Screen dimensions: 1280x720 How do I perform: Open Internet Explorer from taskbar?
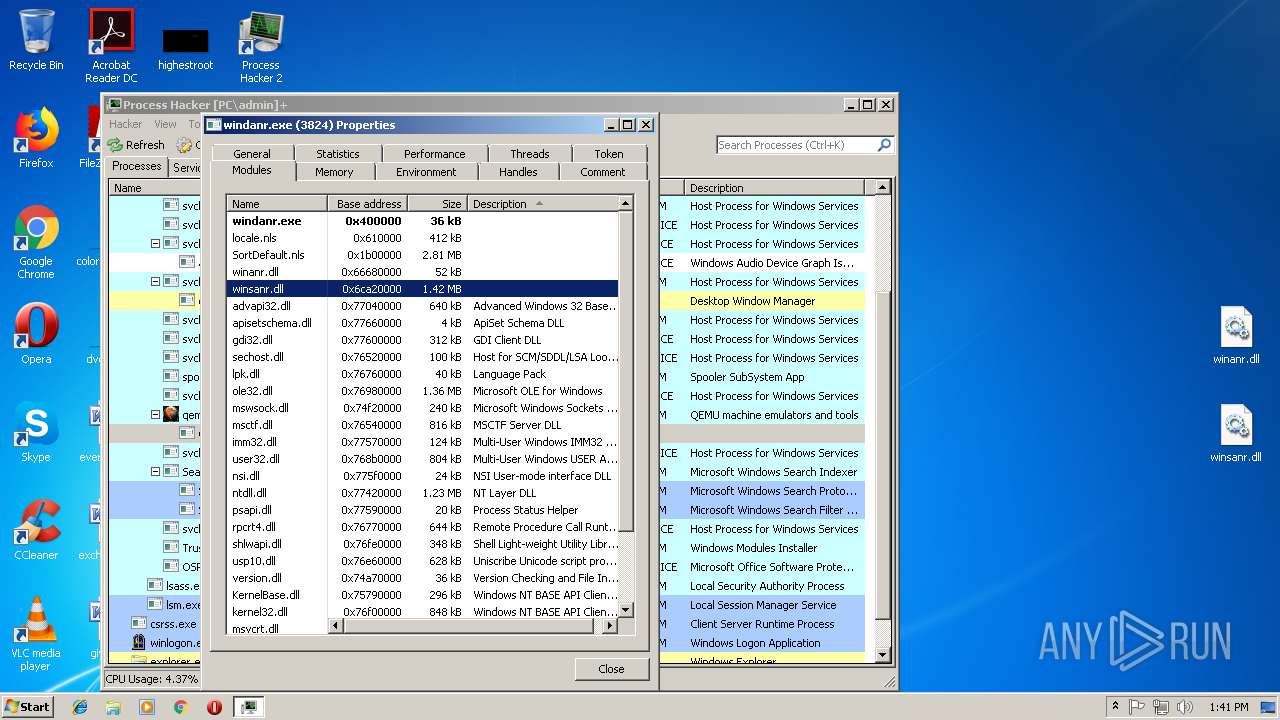(80, 707)
